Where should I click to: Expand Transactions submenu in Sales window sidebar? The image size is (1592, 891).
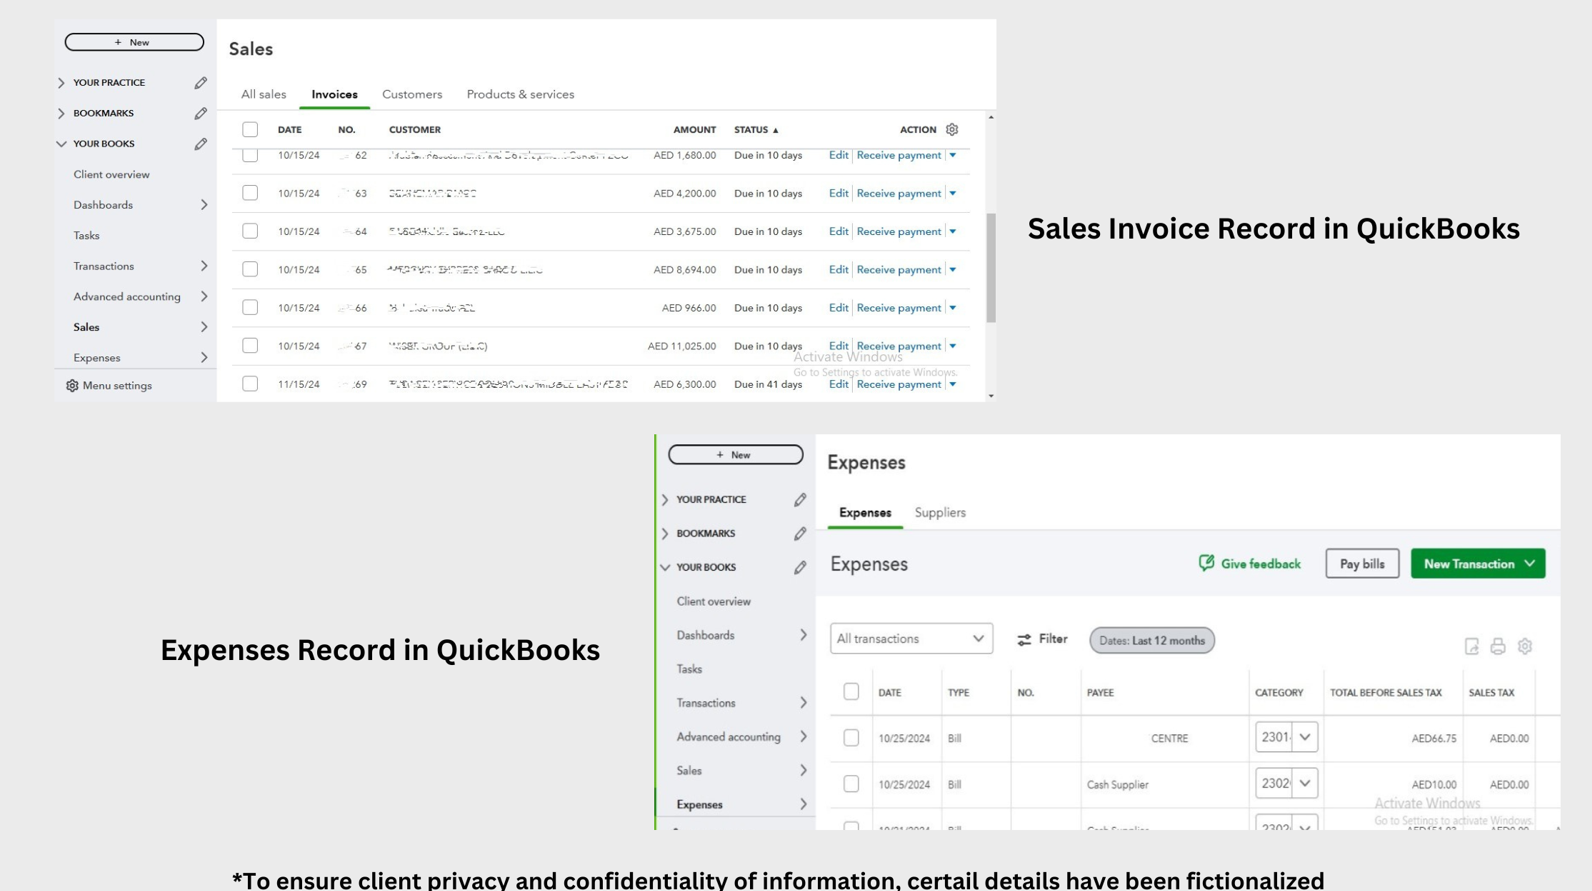click(204, 266)
